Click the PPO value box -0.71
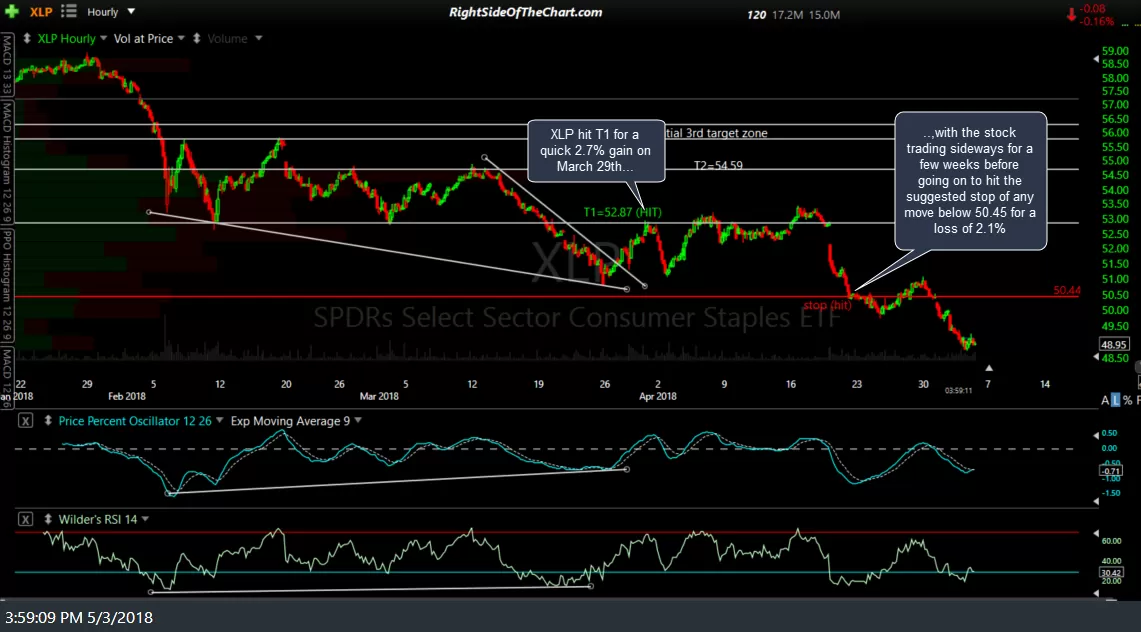The image size is (1141, 632). (x=1111, y=471)
